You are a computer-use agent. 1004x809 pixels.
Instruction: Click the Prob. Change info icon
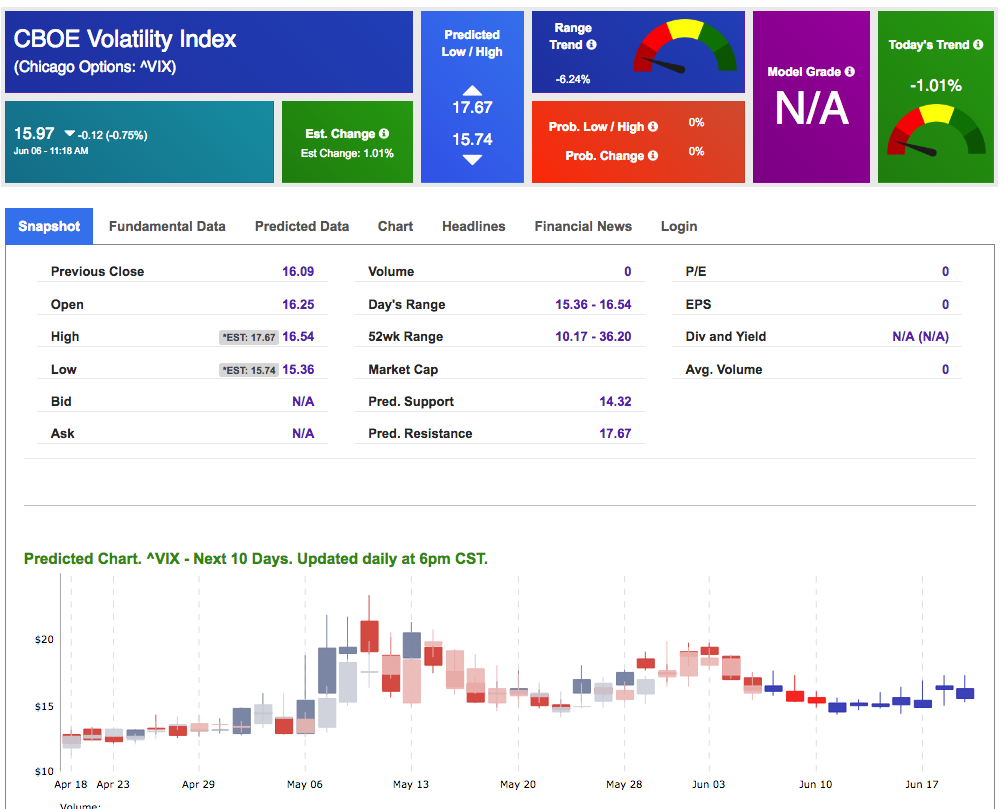tap(653, 155)
